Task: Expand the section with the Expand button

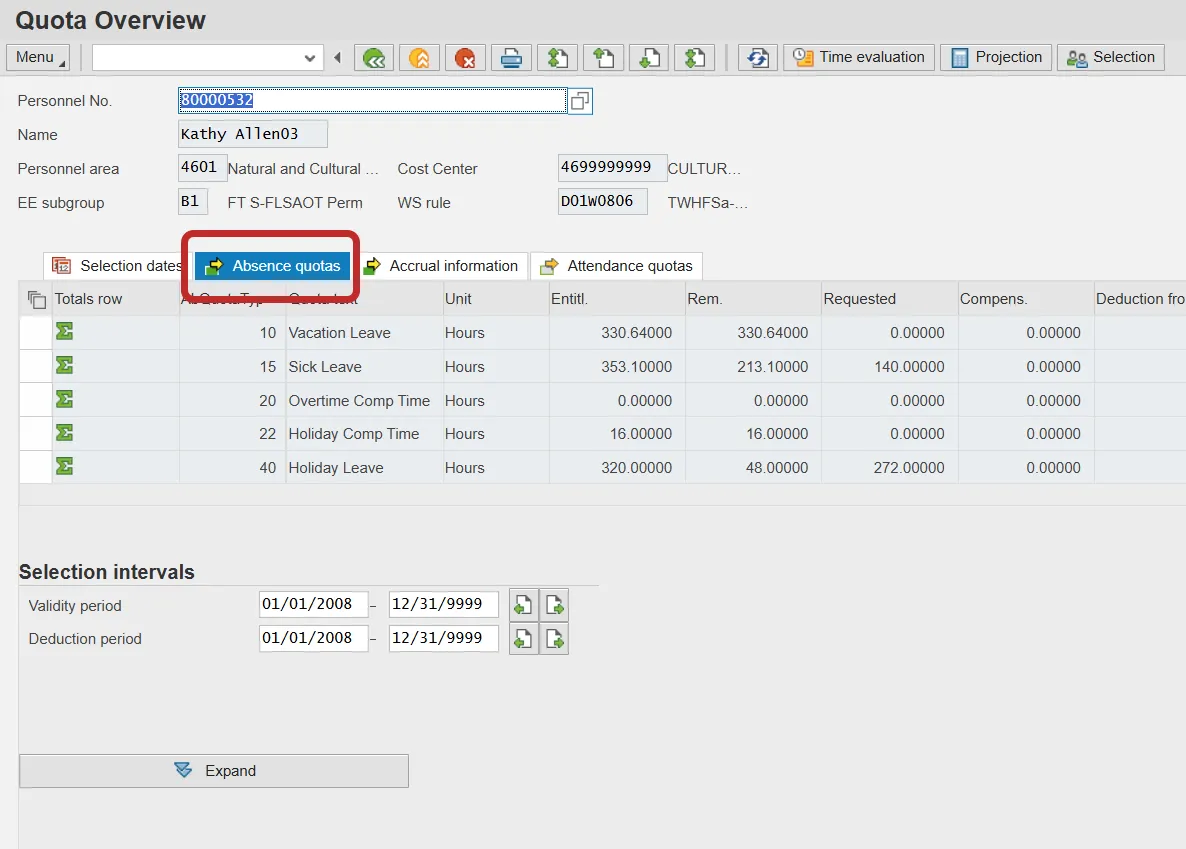Action: tap(214, 771)
